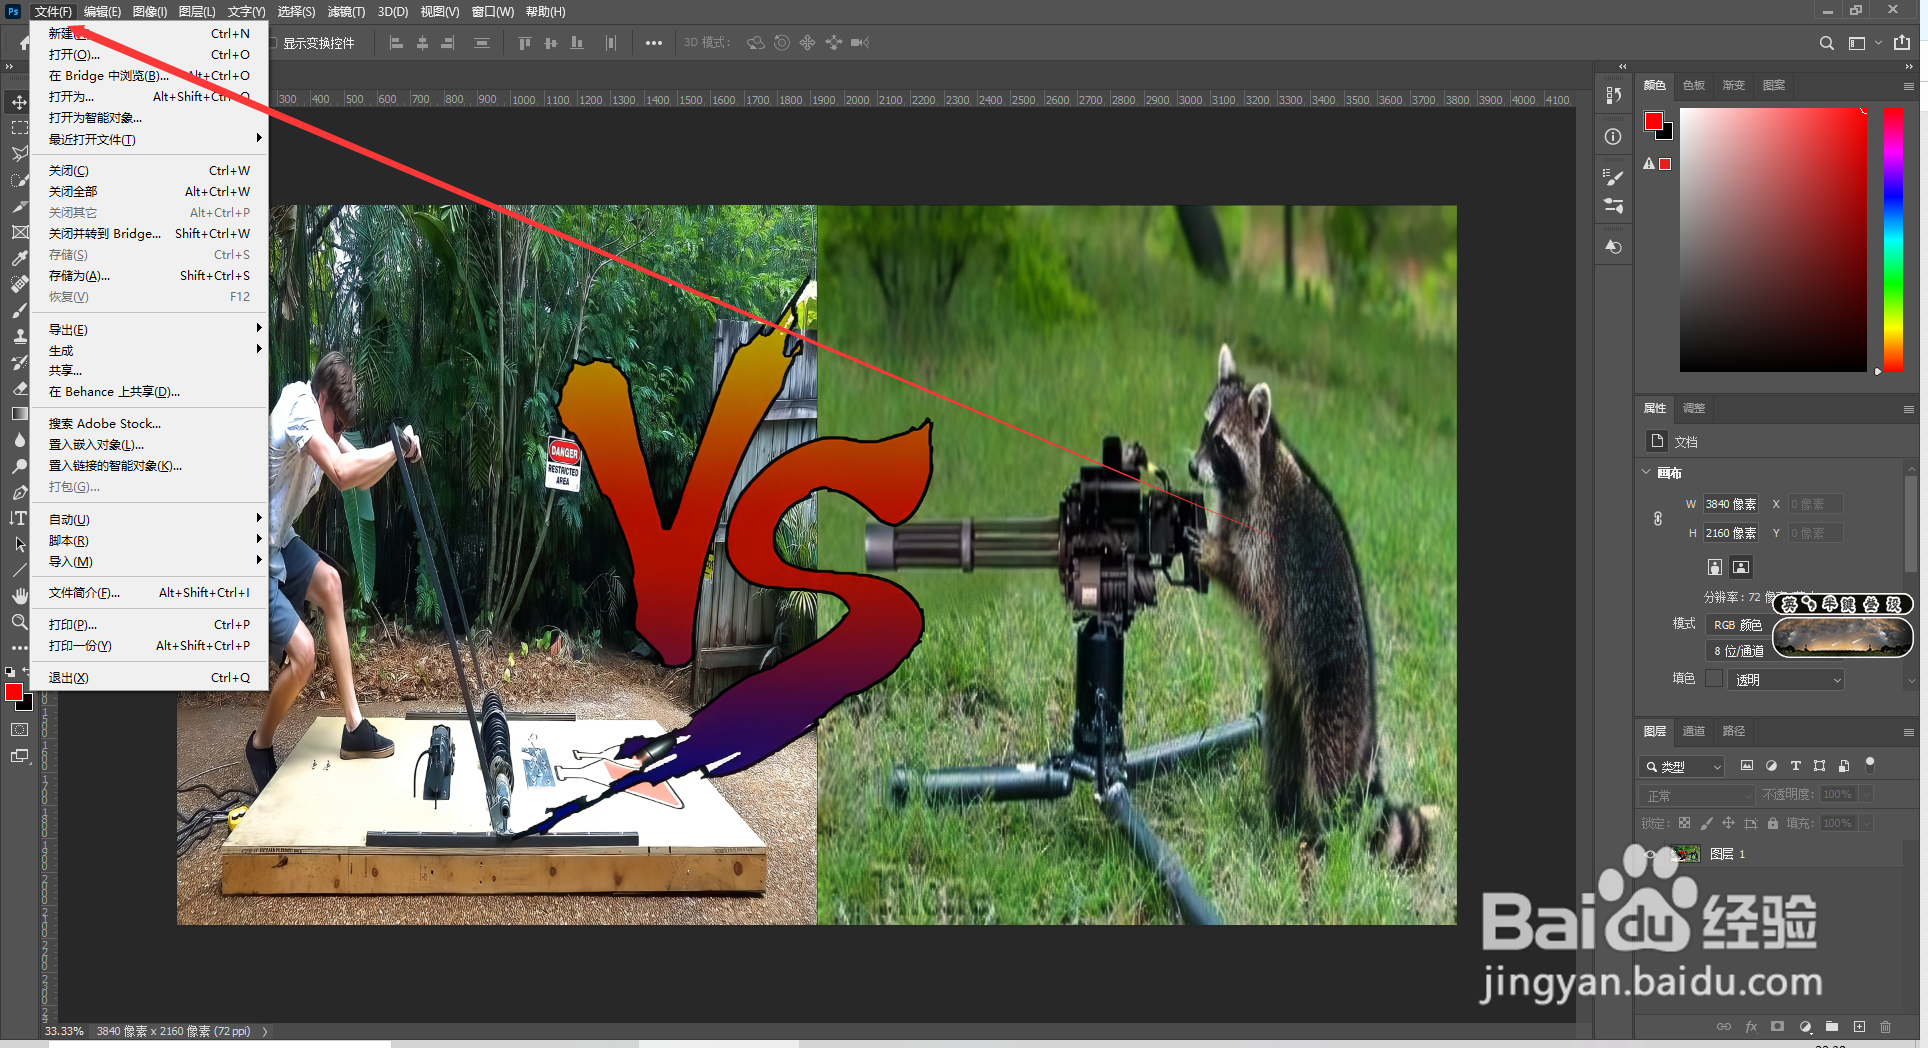
Task: Click the Share icon at top right
Action: [x=1902, y=43]
